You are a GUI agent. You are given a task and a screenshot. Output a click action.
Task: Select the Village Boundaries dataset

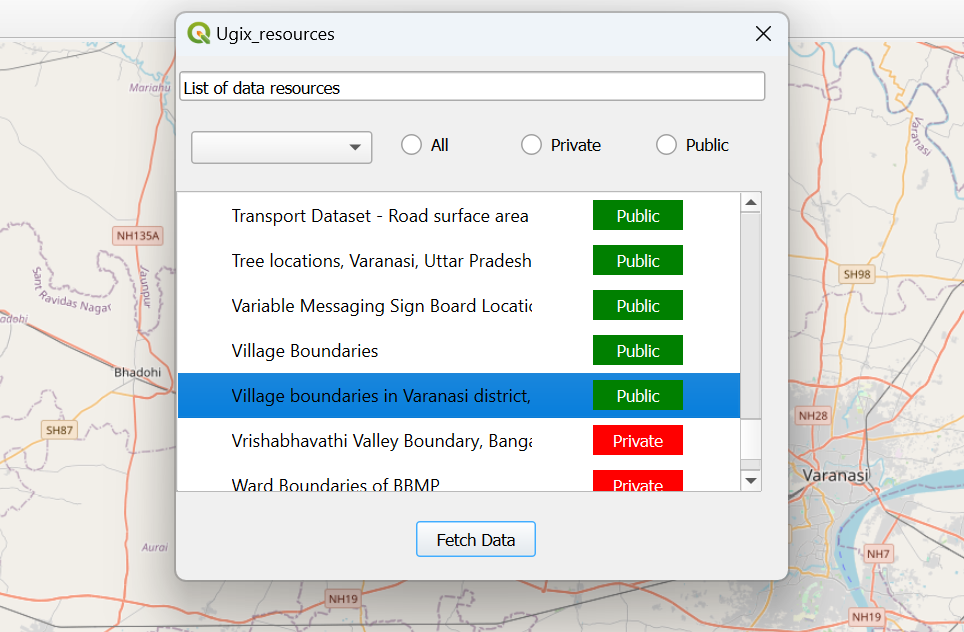pyautogui.click(x=305, y=350)
